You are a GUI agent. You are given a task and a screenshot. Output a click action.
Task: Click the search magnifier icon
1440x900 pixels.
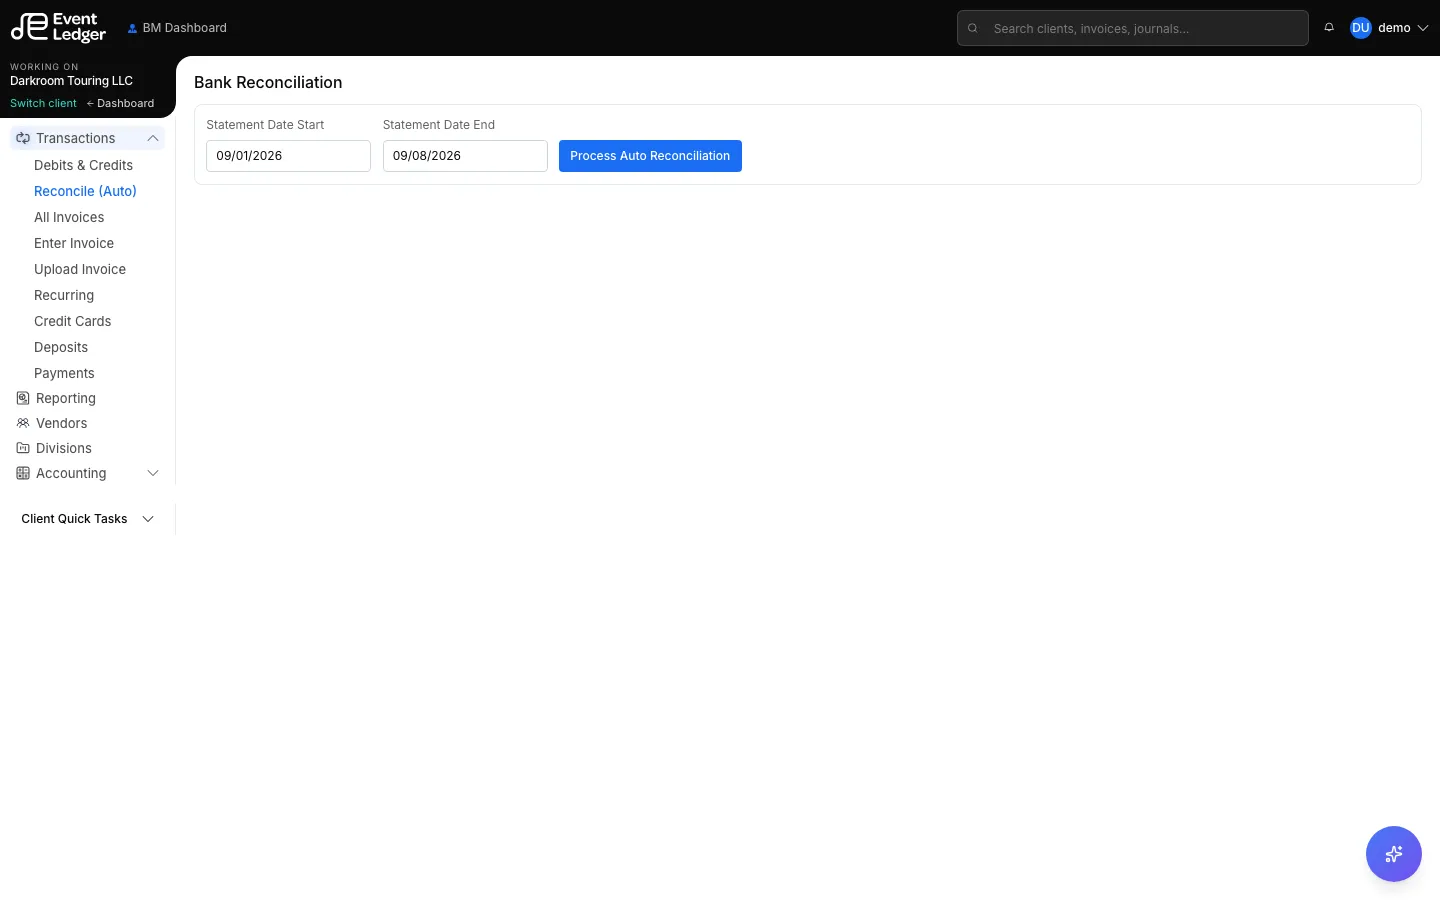[x=972, y=28]
